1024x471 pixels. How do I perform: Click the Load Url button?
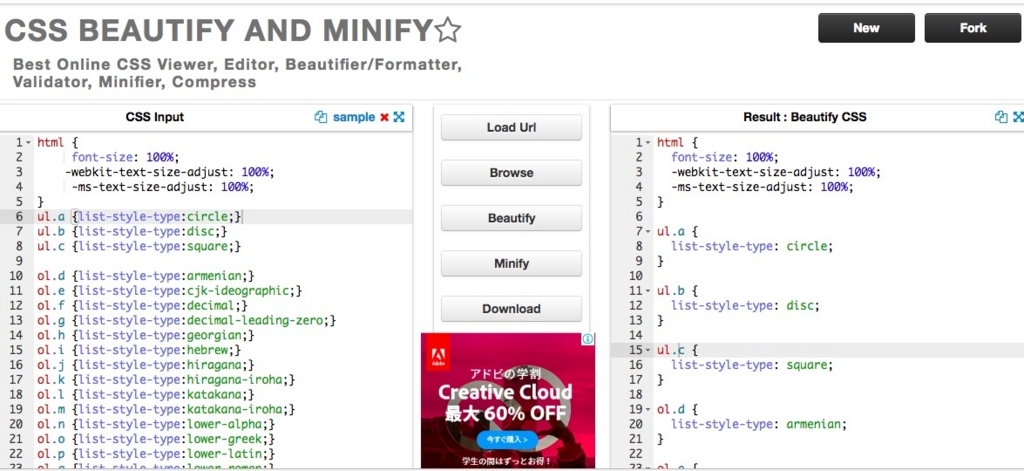pyautogui.click(x=511, y=127)
